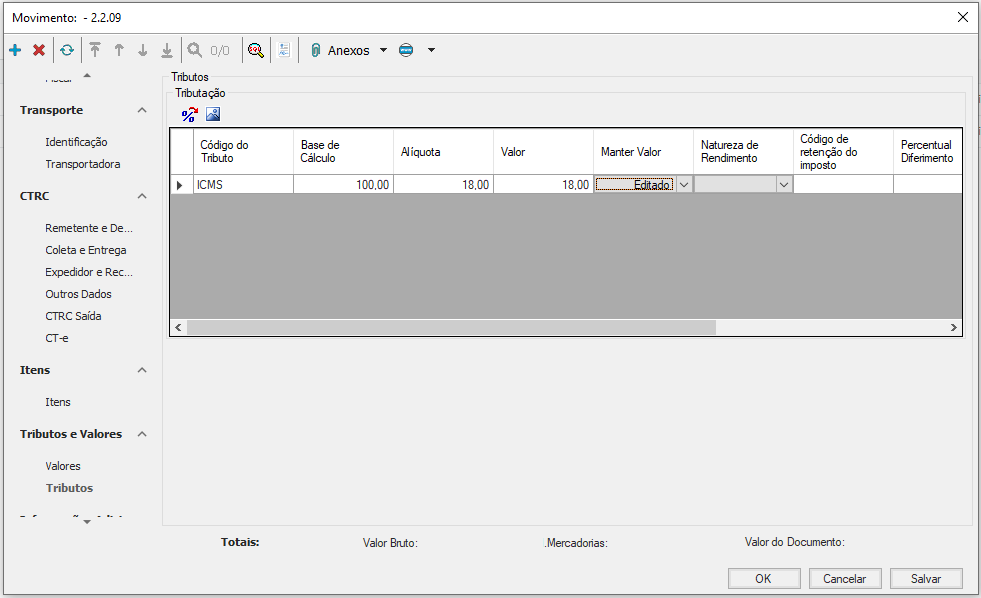981x598 pixels.
Task: Click grid scroll right arrow
Action: point(953,327)
